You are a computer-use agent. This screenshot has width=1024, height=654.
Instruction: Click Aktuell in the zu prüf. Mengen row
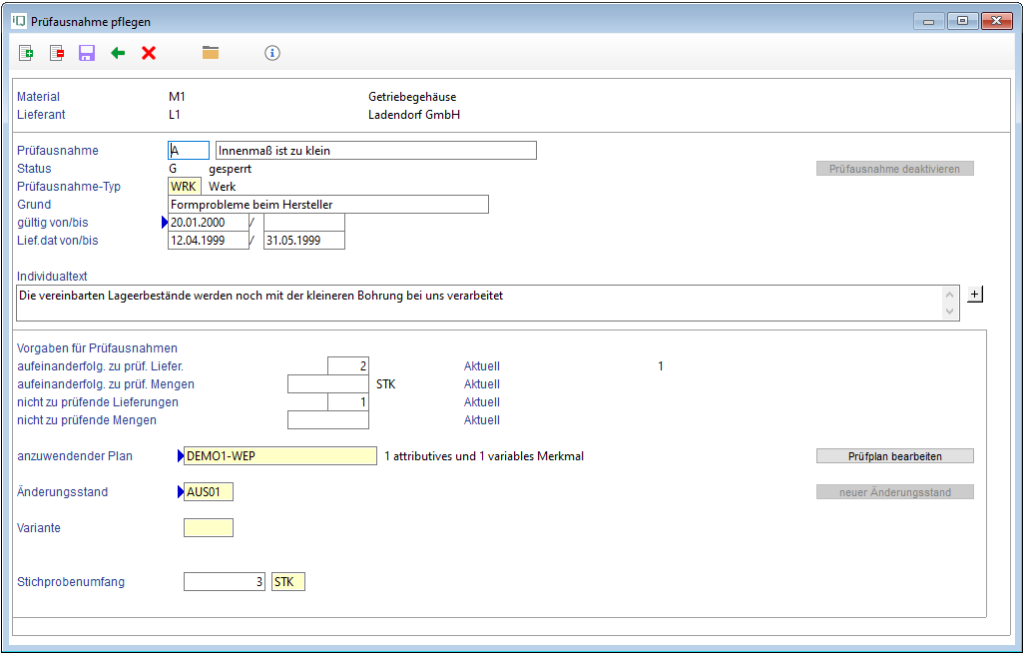click(482, 384)
